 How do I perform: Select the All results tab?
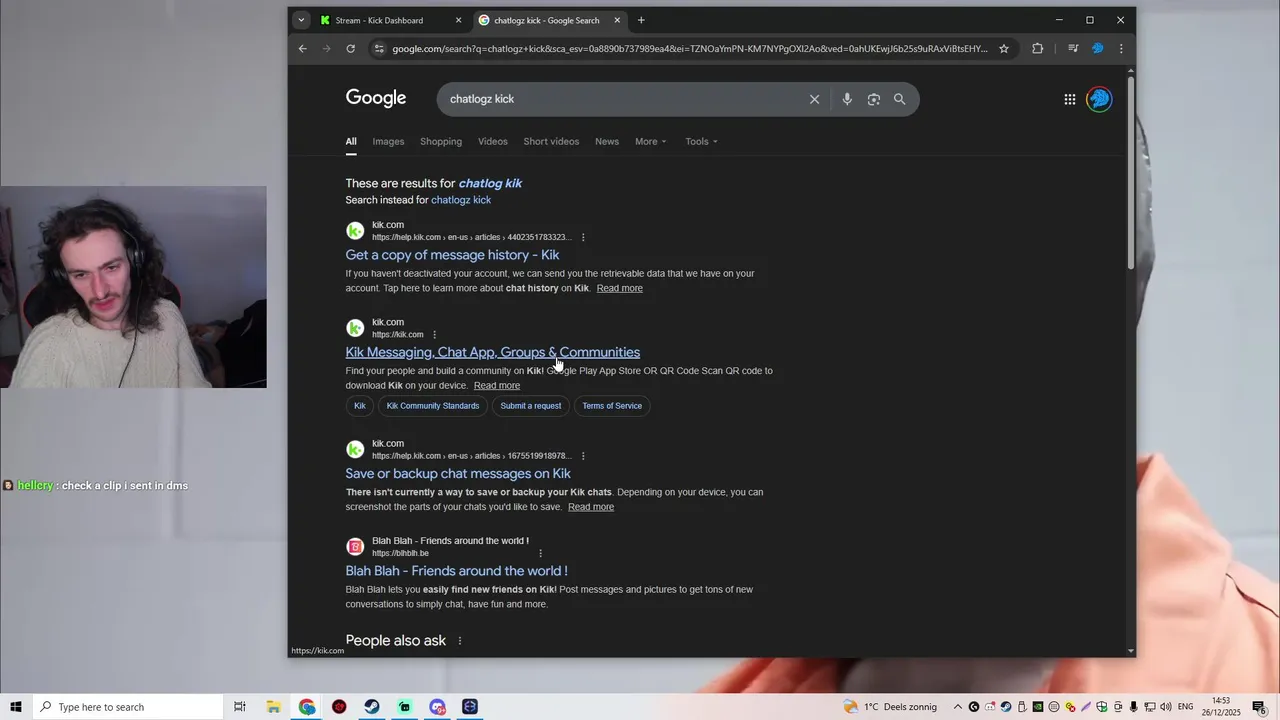(351, 141)
